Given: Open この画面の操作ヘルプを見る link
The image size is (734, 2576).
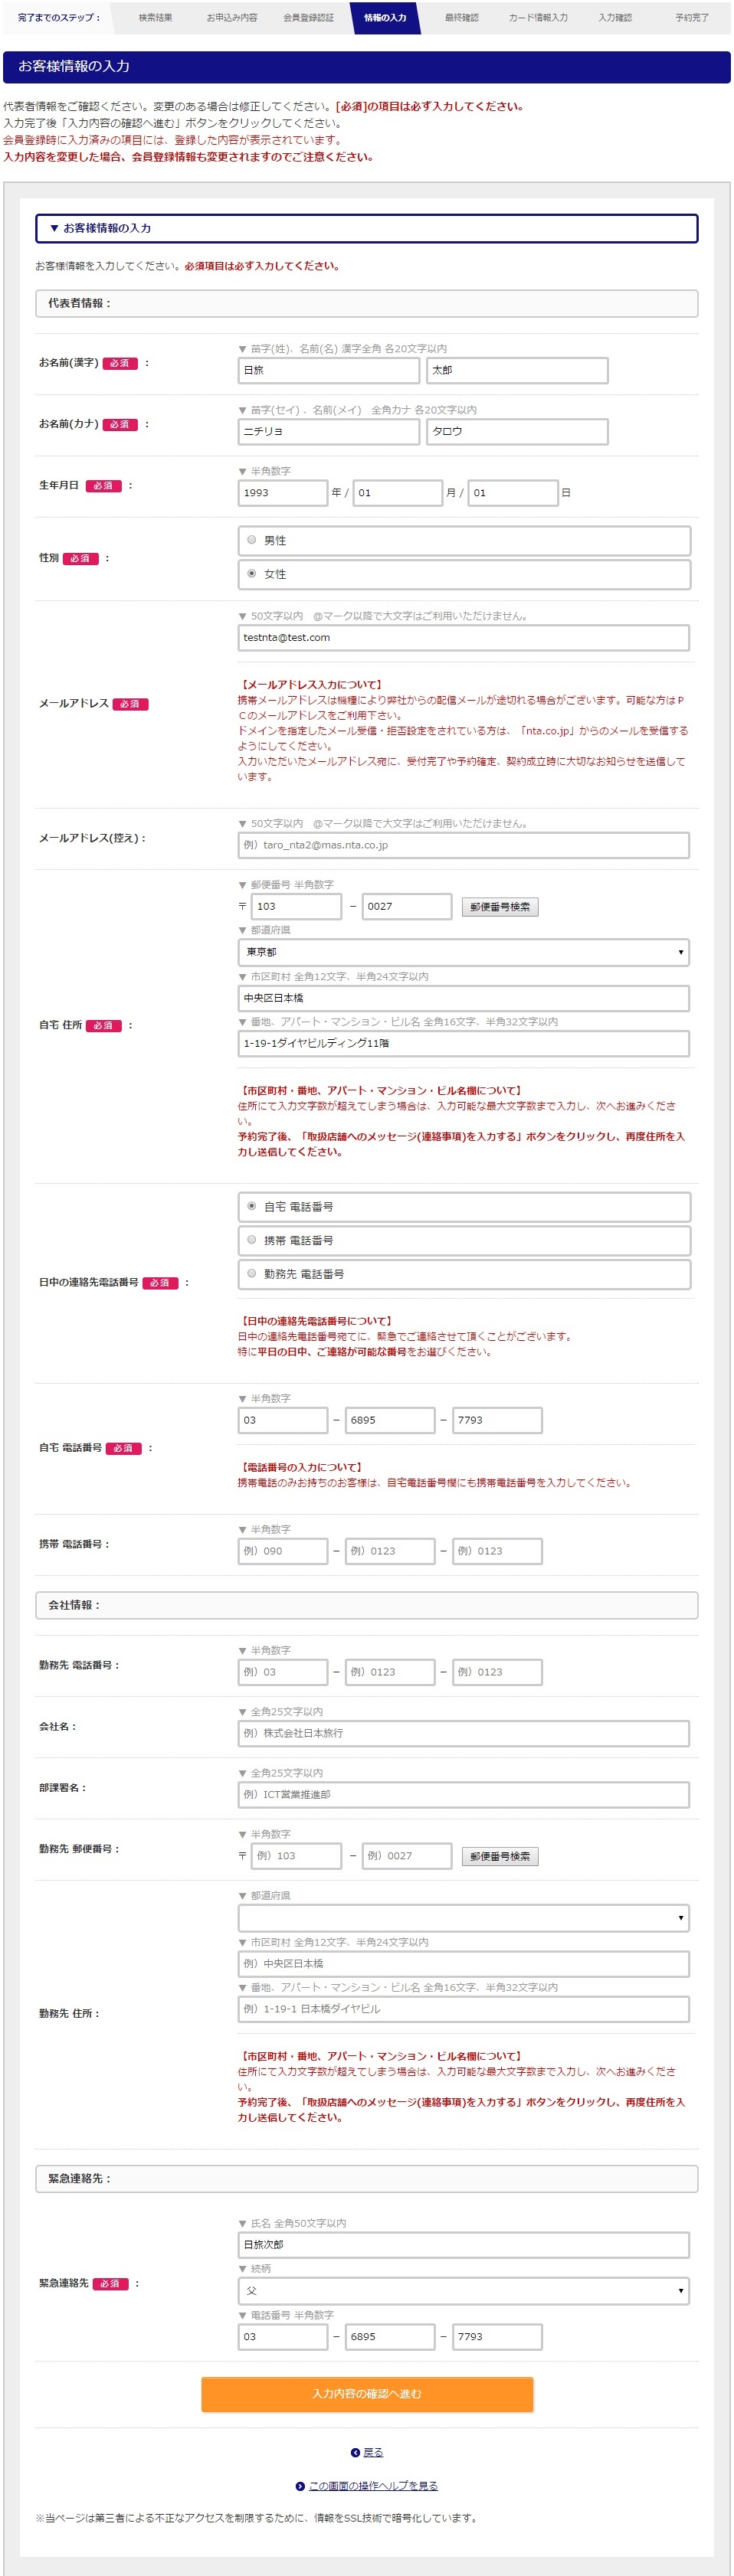Looking at the screenshot, I should click(x=373, y=2486).
